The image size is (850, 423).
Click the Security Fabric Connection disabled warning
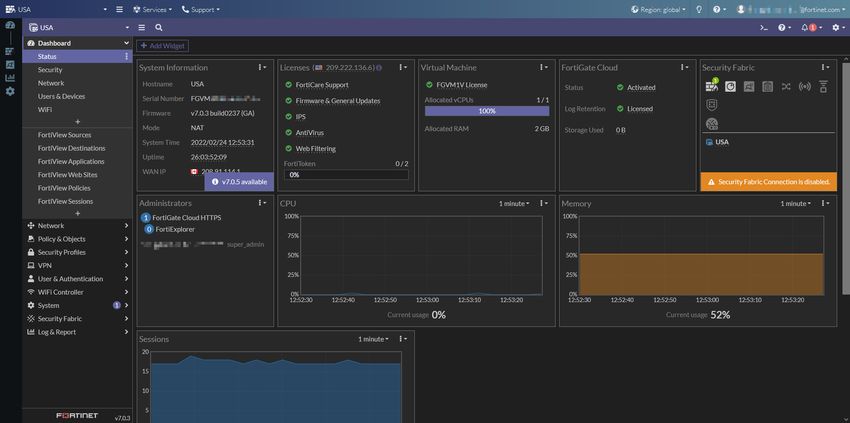tap(769, 182)
